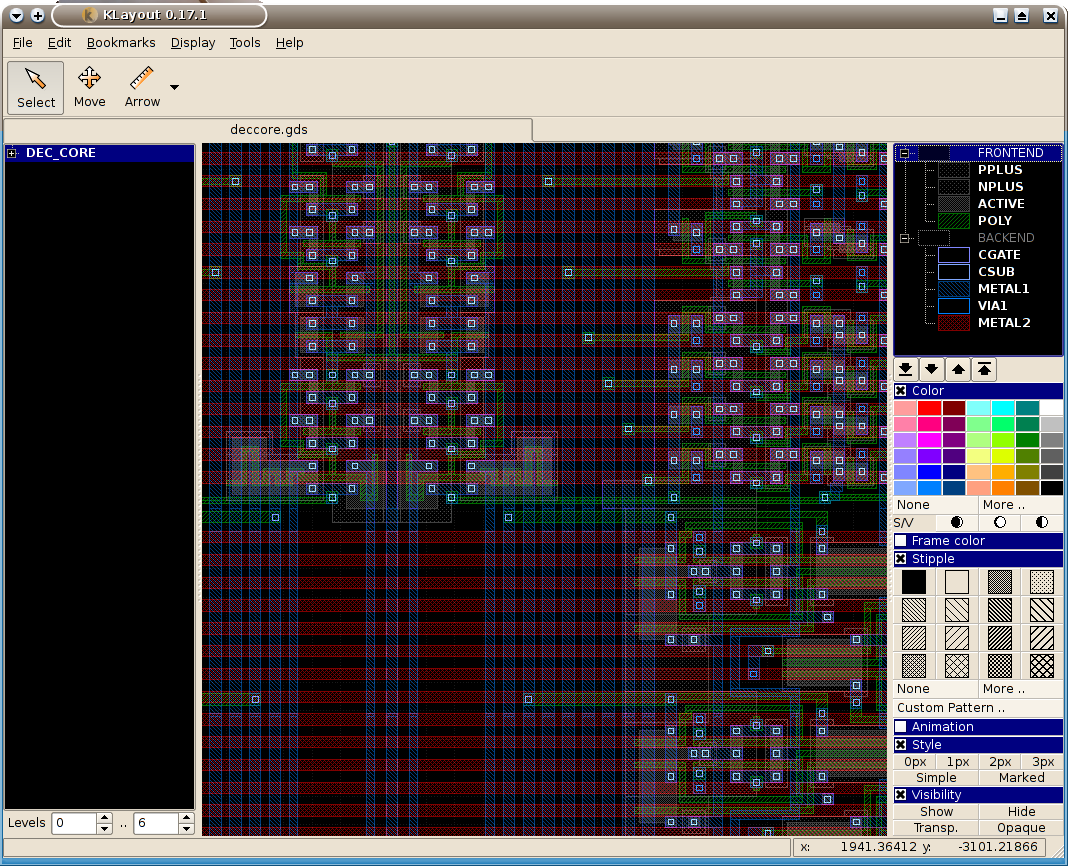Collapse the FRONTEND layer group
The image size is (1068, 866).
point(905,153)
